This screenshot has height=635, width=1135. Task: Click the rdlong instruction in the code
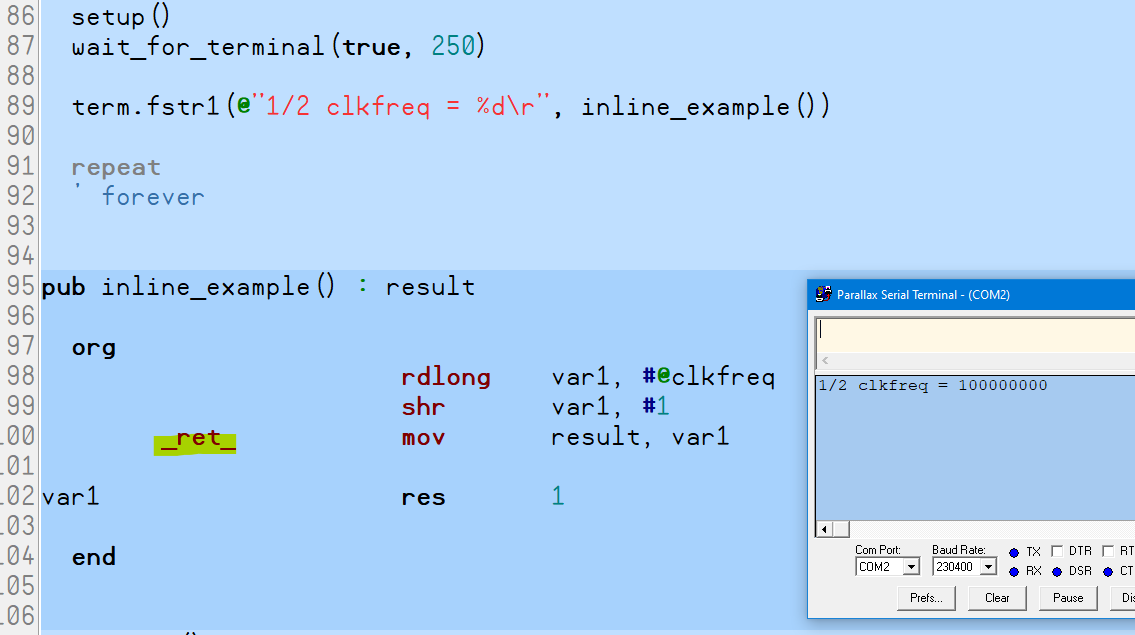tap(445, 378)
